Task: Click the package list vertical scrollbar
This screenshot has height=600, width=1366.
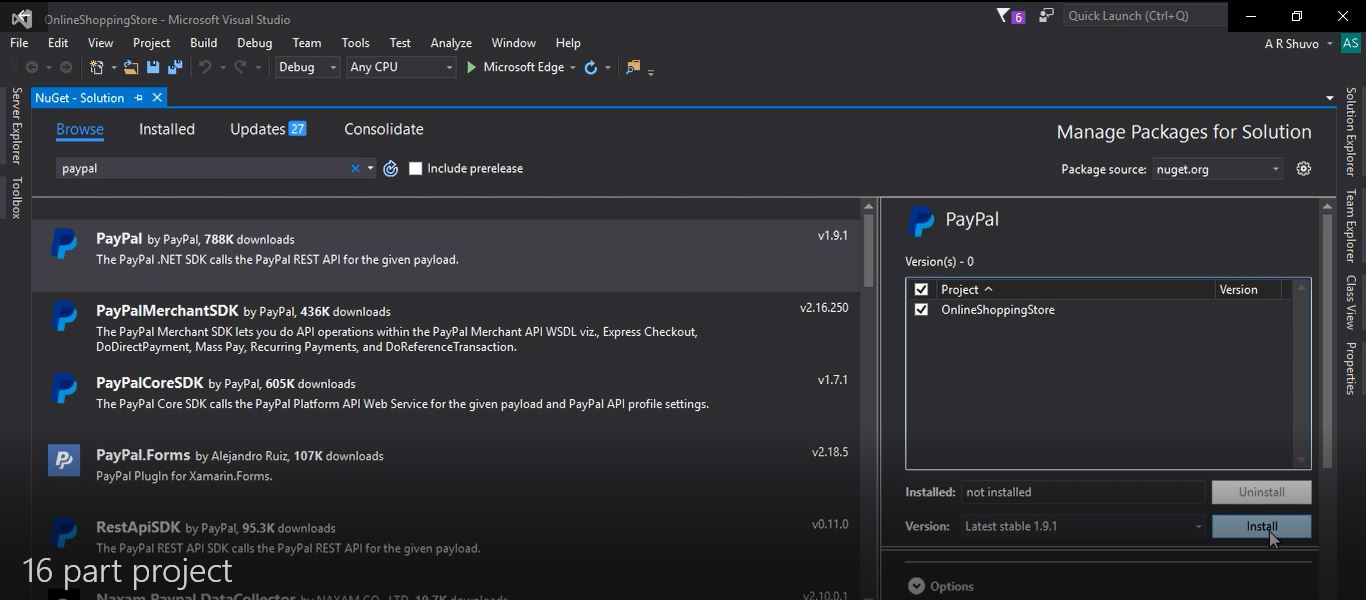Action: tap(868, 250)
